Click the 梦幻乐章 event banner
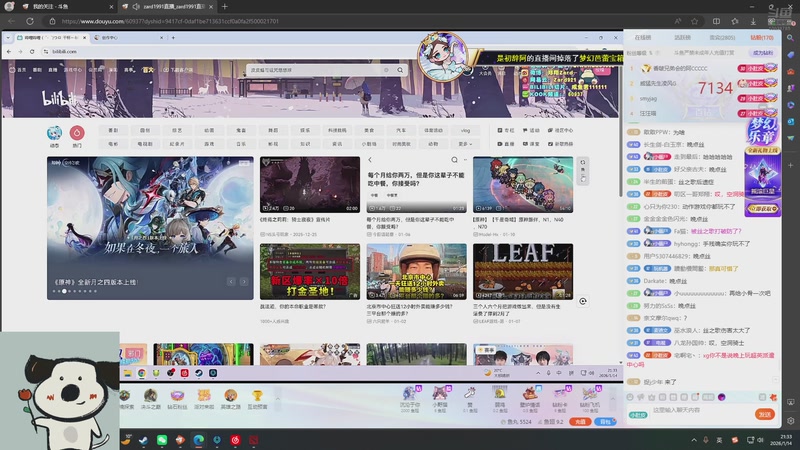Image resolution: width=800 pixels, height=450 pixels. [x=762, y=166]
